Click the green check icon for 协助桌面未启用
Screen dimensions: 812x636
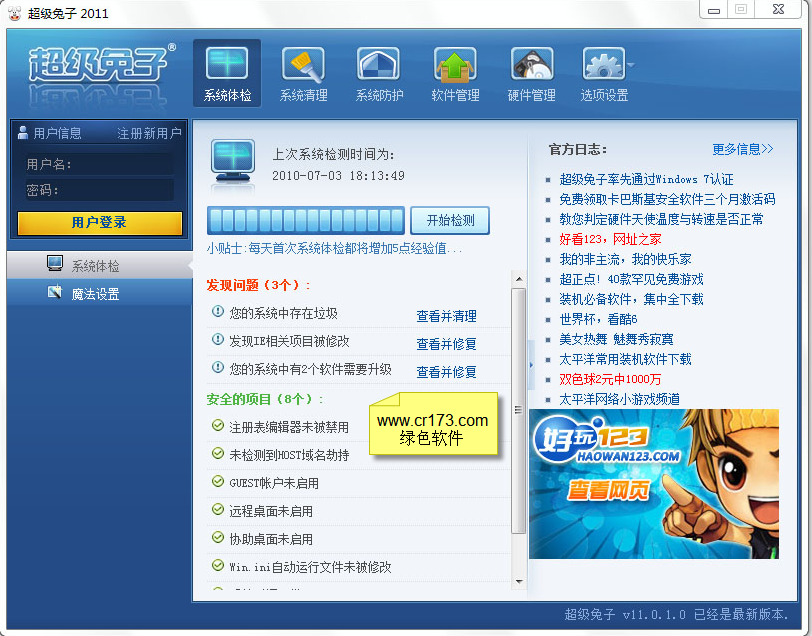pyautogui.click(x=218, y=537)
